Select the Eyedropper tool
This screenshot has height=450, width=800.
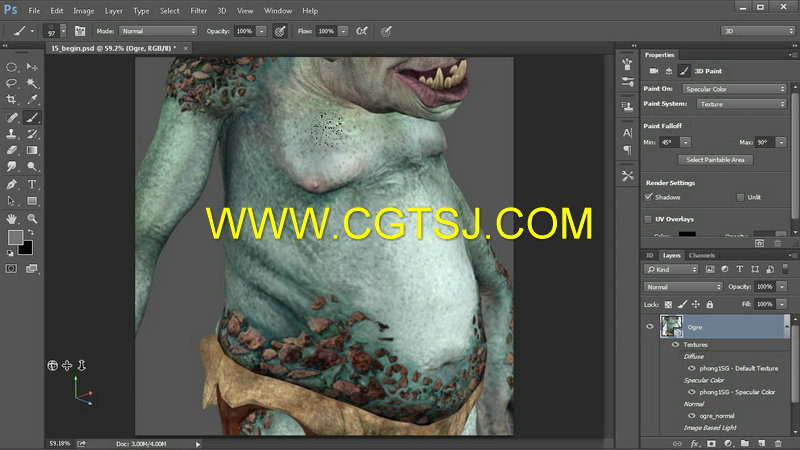click(x=32, y=99)
